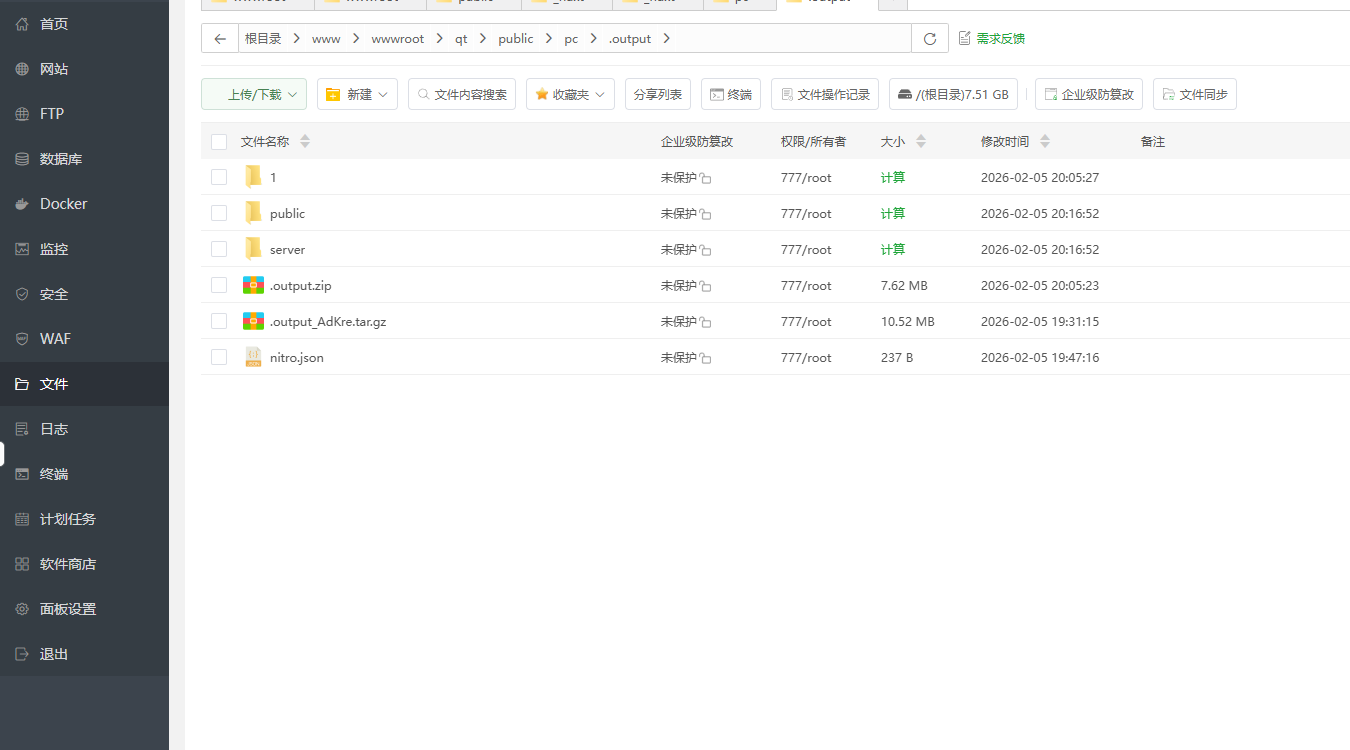
Task: Open the 新建 dropdown menu
Action: (x=358, y=95)
